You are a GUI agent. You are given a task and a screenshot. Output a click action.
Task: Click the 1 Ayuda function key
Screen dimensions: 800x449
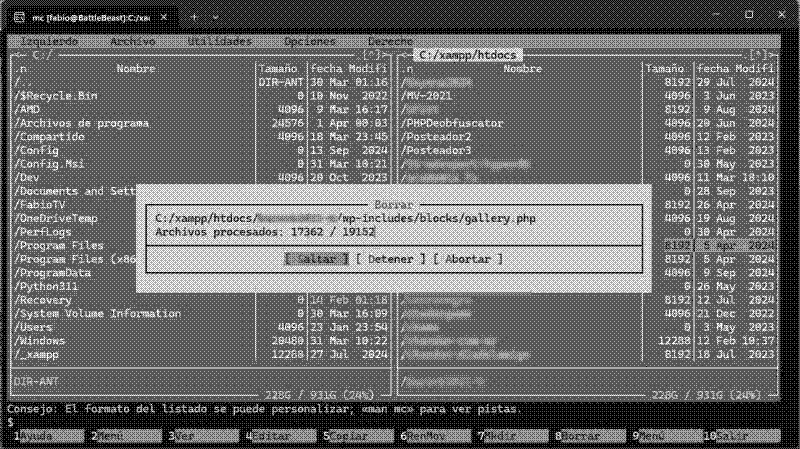coord(48,436)
